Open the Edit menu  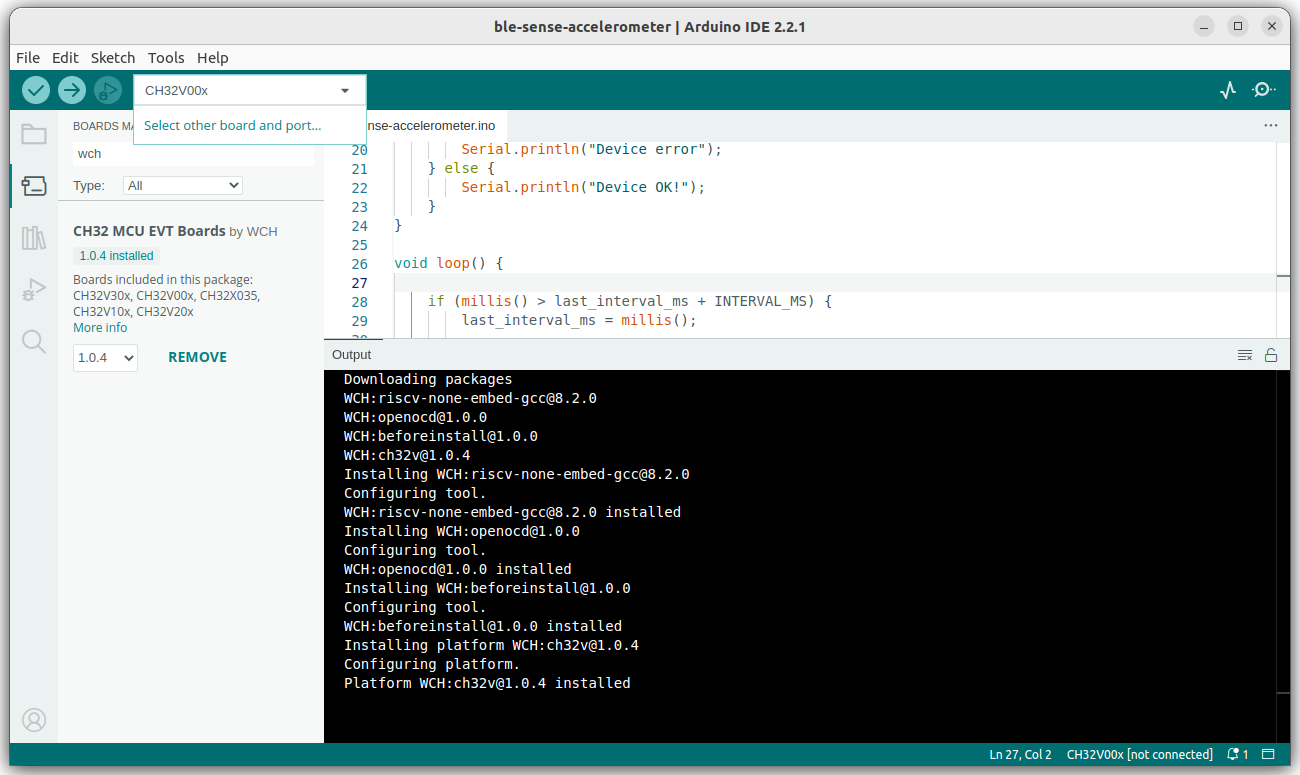(65, 57)
